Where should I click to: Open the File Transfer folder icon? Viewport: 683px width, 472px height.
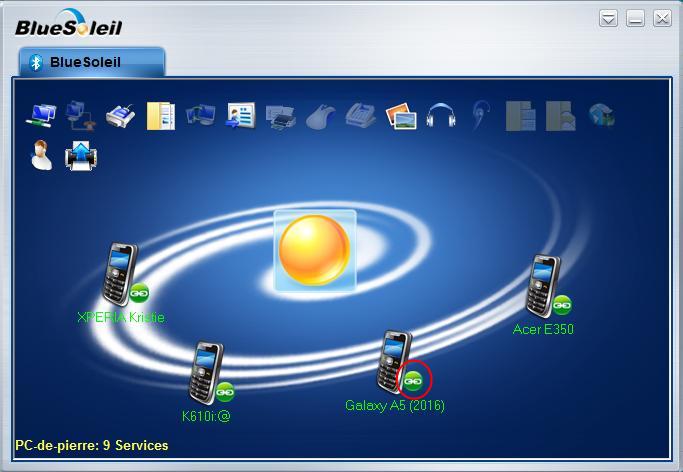tap(160, 115)
